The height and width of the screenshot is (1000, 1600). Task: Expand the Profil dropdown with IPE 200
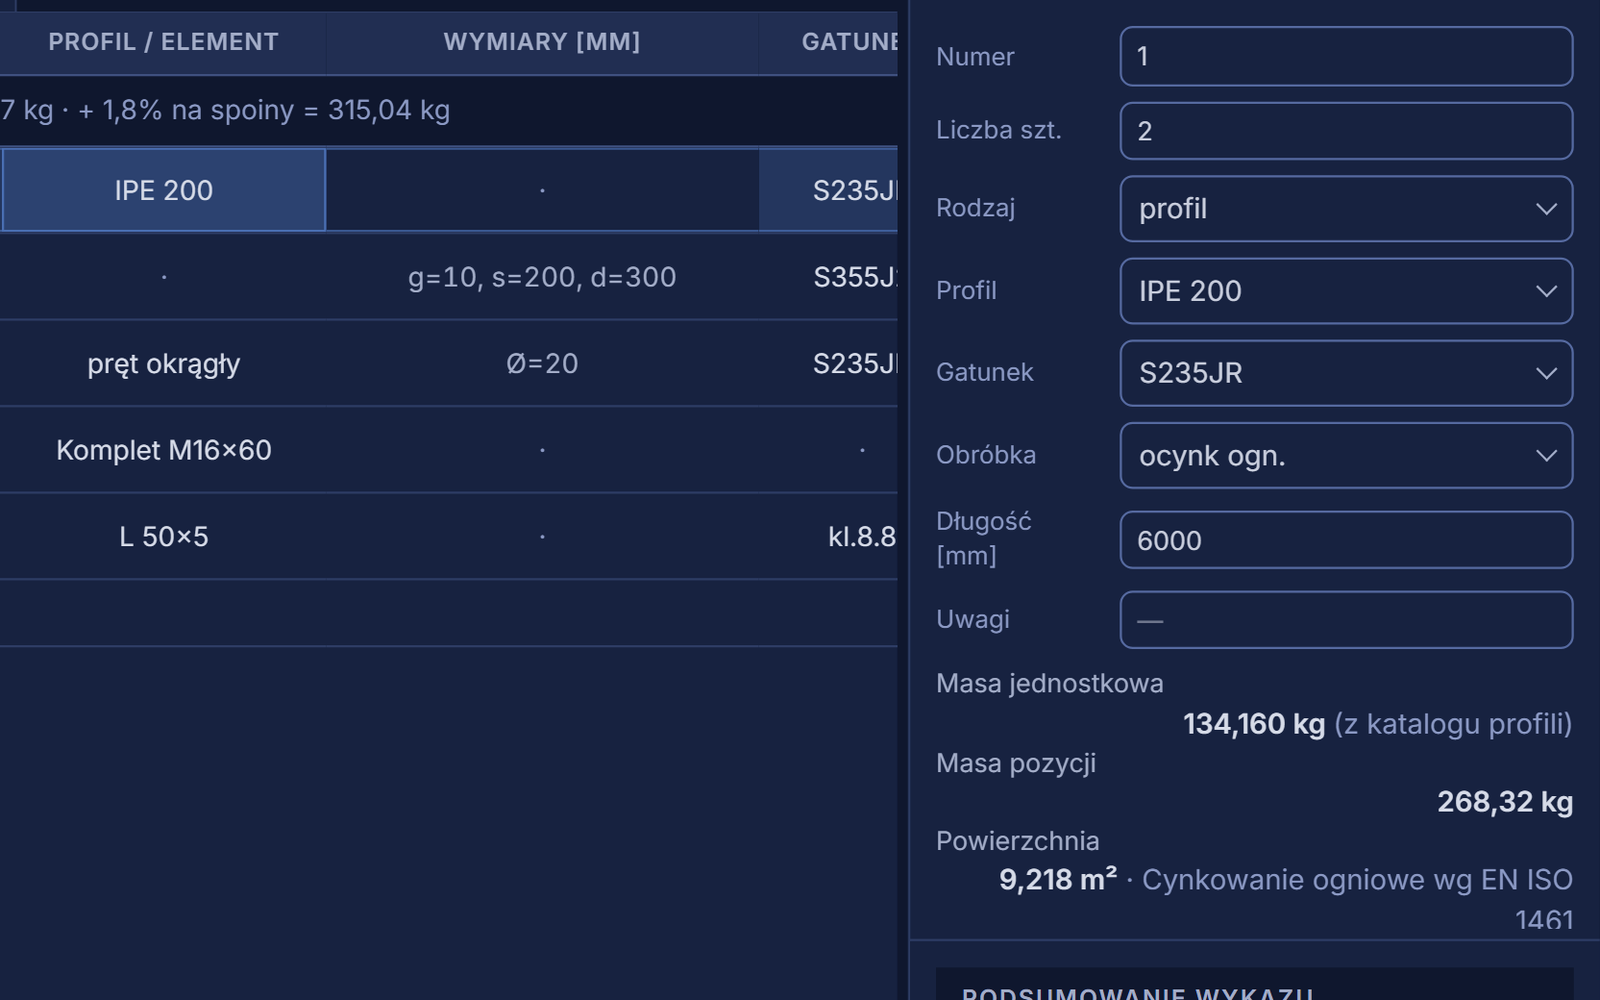[1346, 291]
